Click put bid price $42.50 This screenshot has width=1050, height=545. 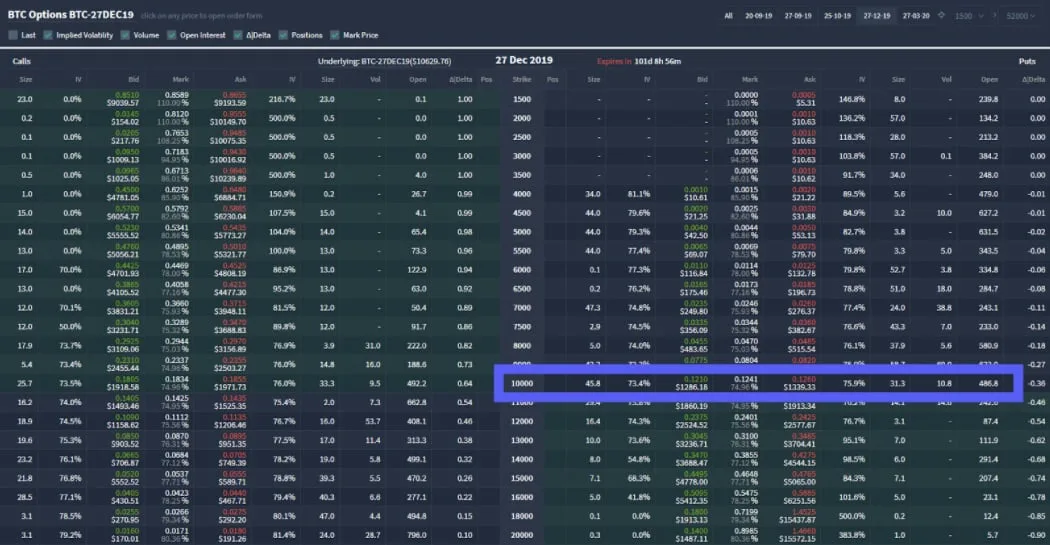[696, 236]
